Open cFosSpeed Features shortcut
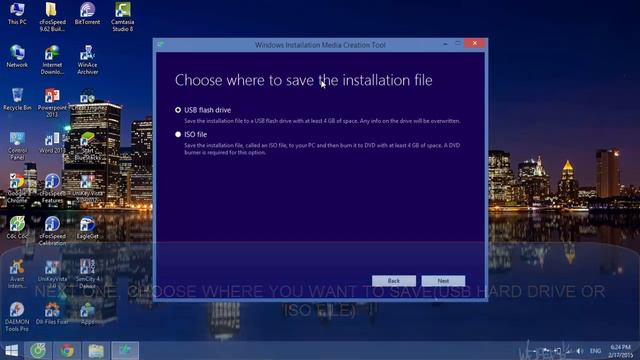 [x=52, y=188]
